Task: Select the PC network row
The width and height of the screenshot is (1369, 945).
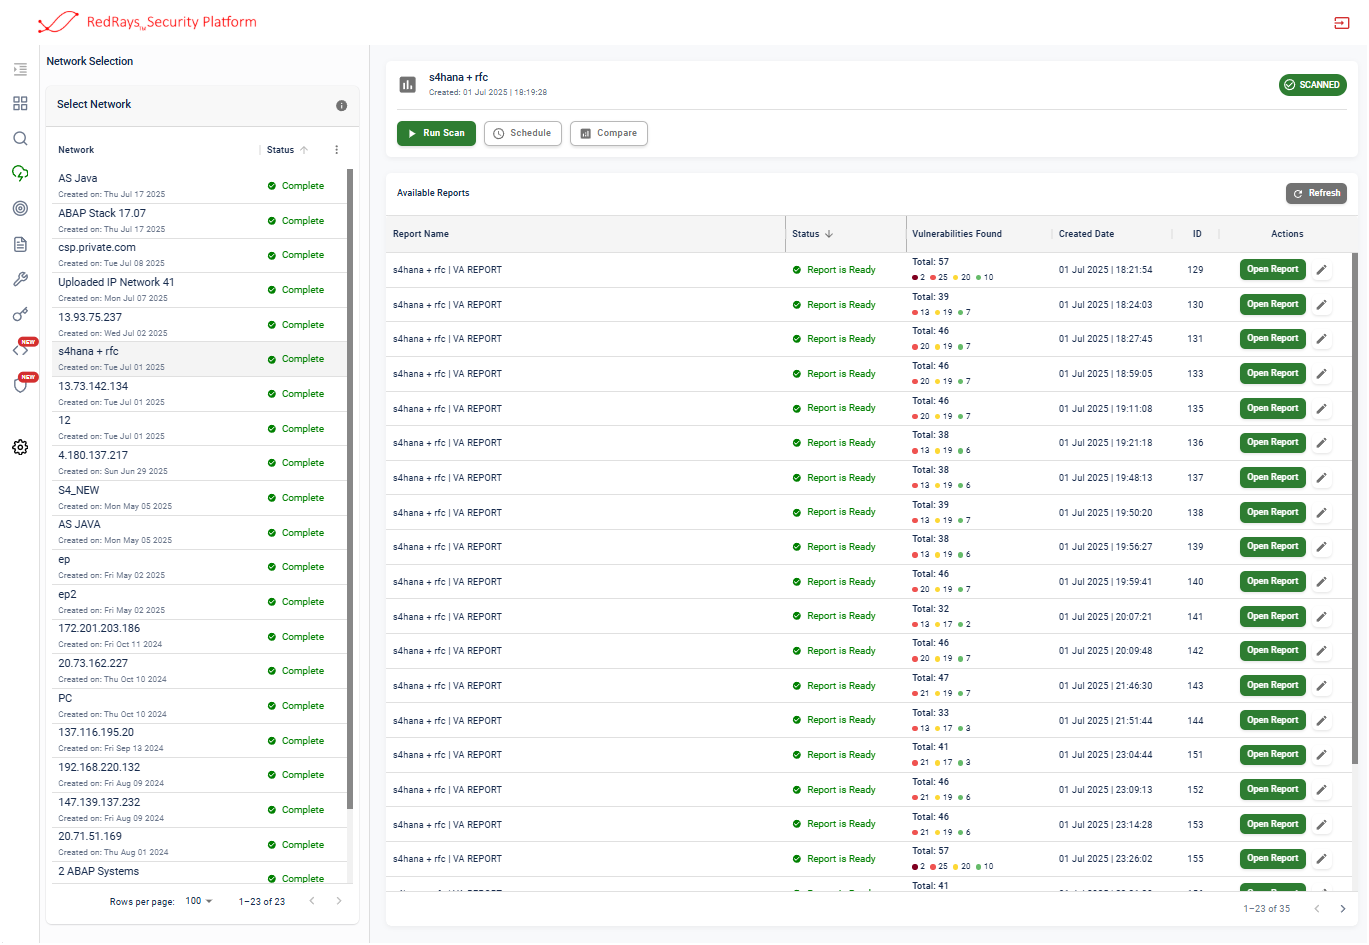Action: [x=199, y=706]
